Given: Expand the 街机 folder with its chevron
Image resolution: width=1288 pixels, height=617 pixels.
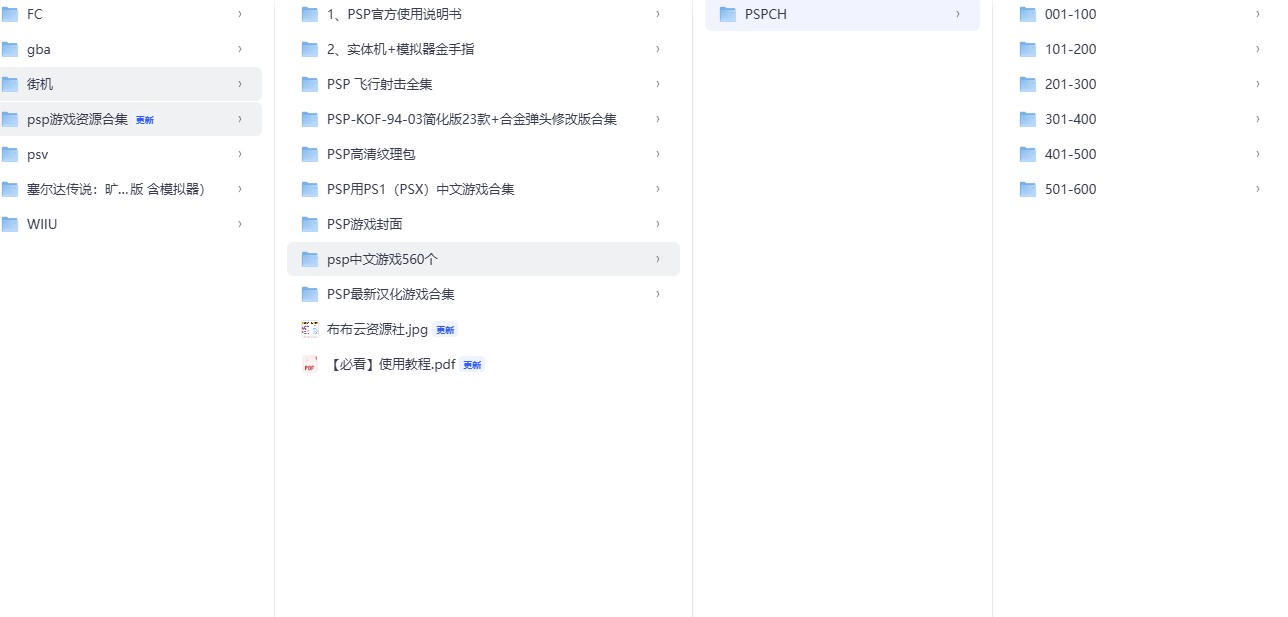Looking at the screenshot, I should click(240, 84).
